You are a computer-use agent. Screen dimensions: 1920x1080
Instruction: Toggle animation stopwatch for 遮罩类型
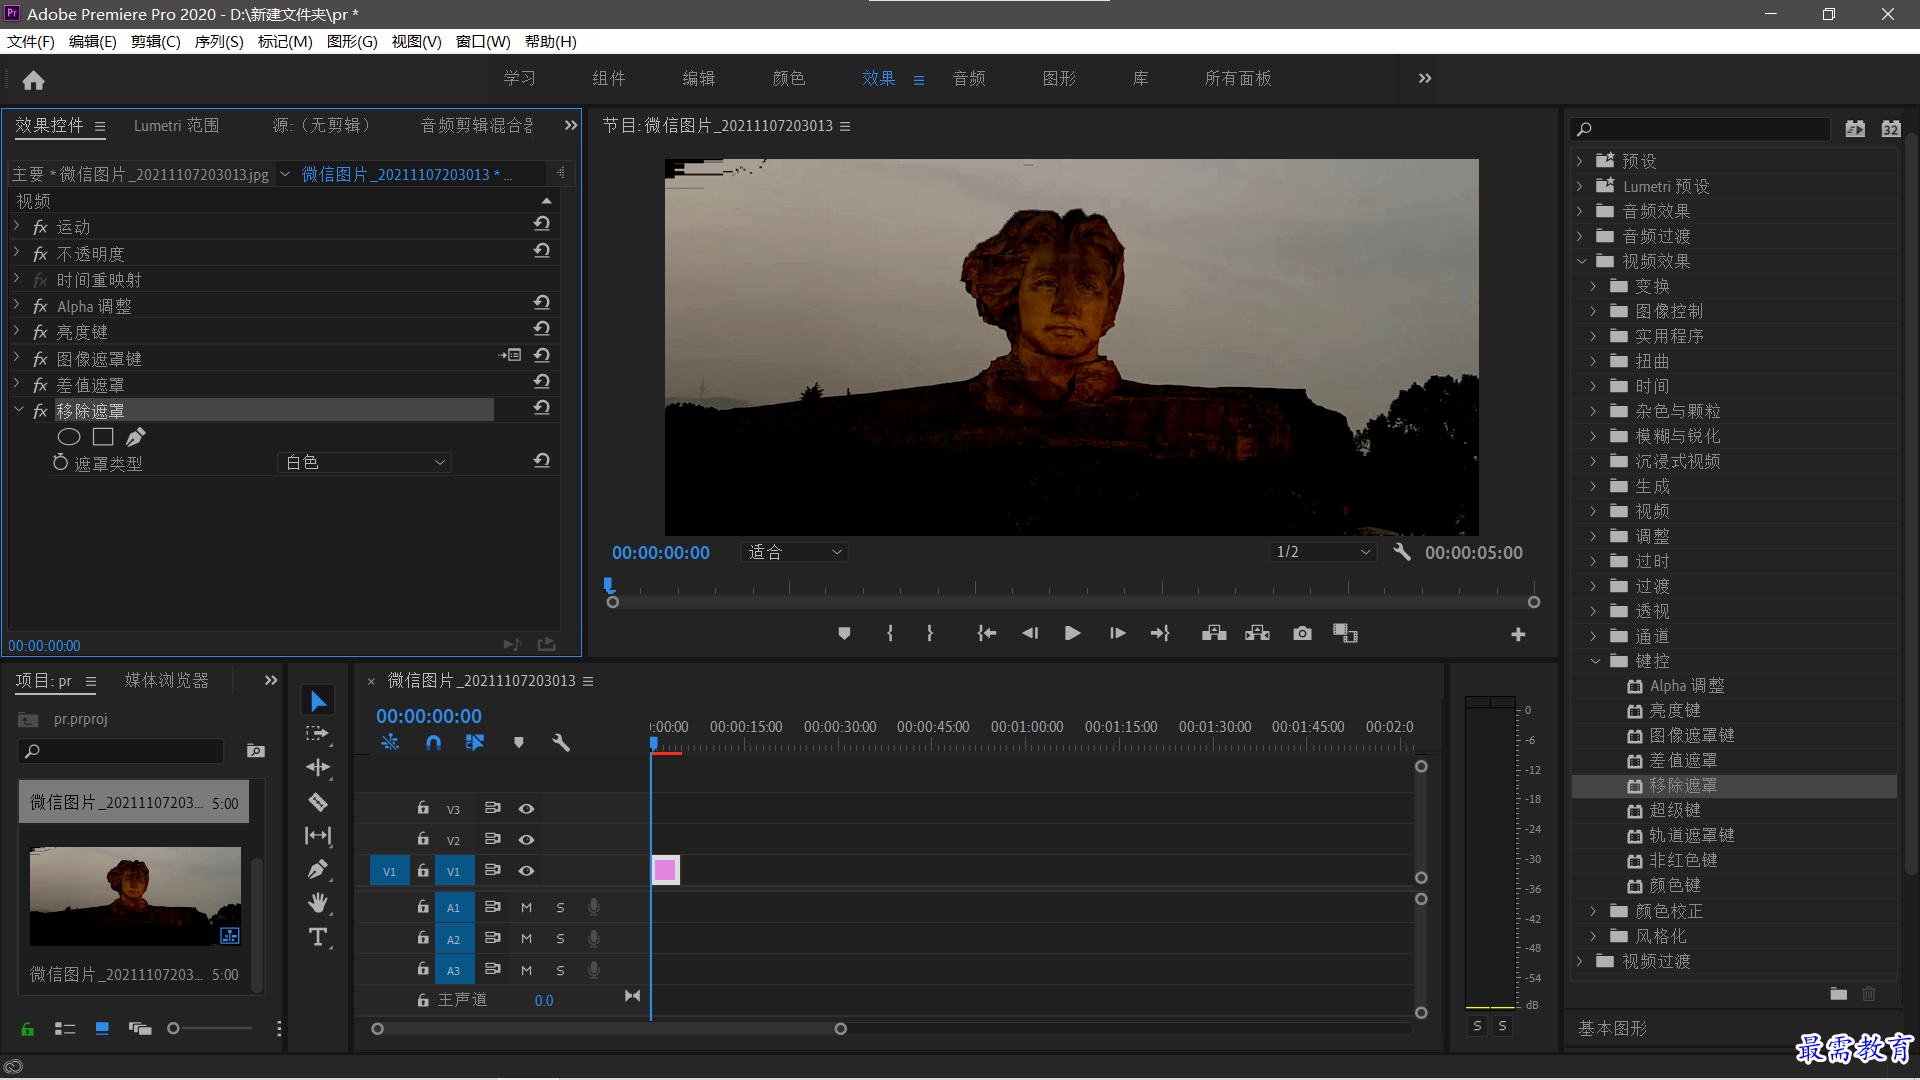pyautogui.click(x=60, y=463)
